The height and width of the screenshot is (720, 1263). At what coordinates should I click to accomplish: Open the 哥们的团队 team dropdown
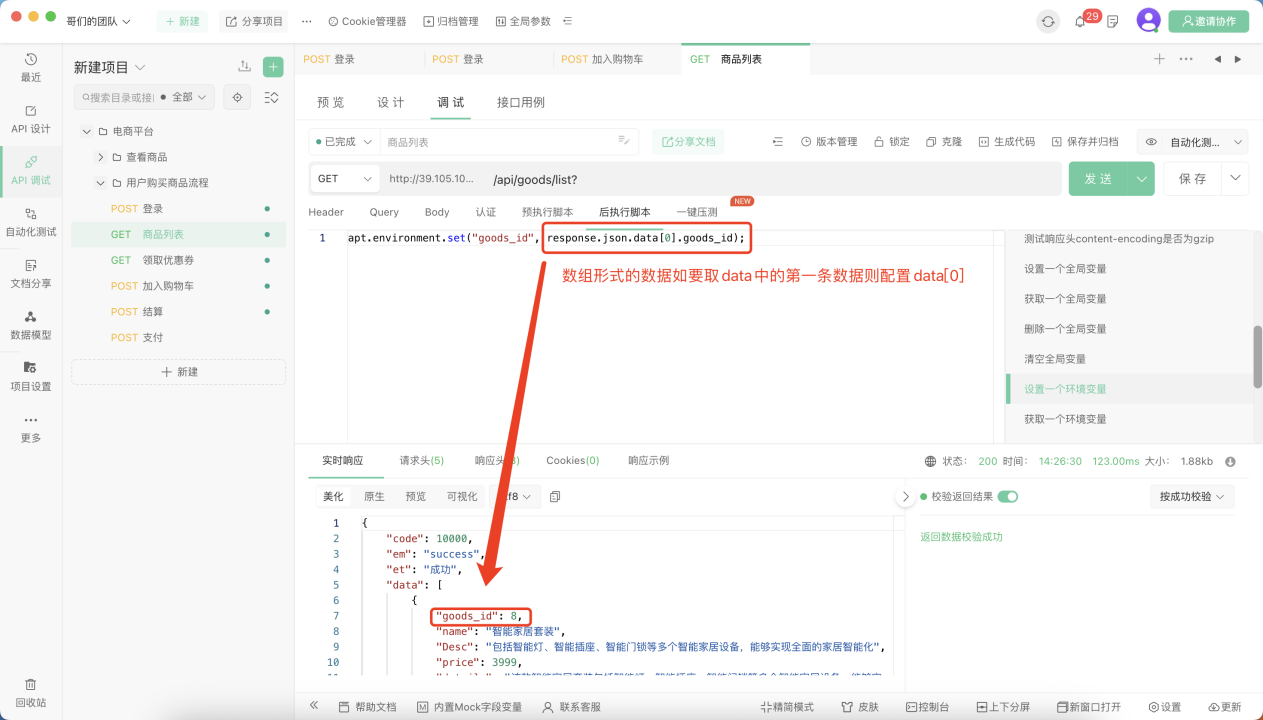pos(99,21)
